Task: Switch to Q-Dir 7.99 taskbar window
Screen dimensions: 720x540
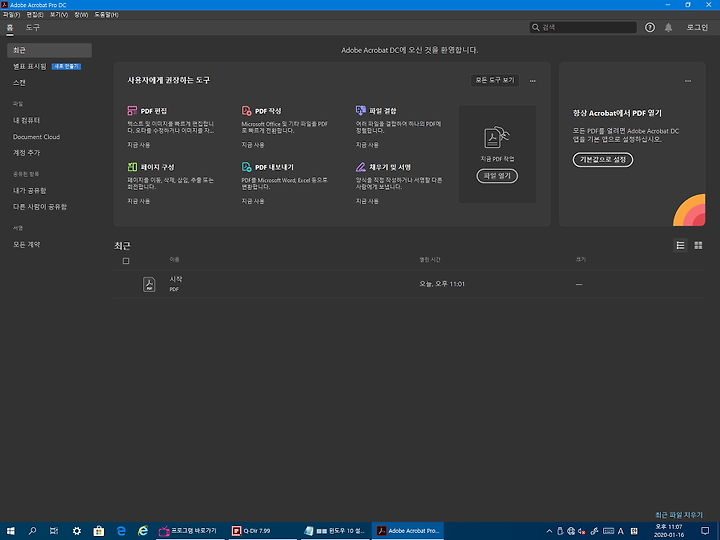Action: pyautogui.click(x=263, y=531)
